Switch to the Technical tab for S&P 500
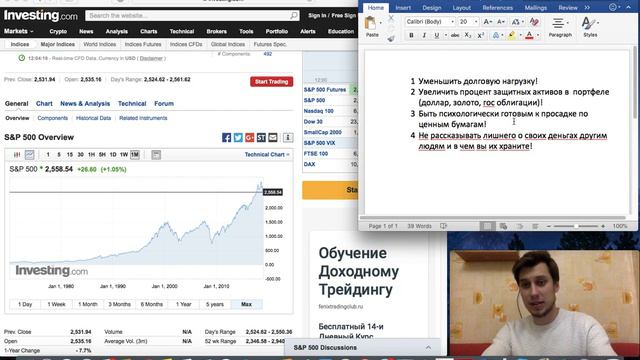The width and height of the screenshot is (640, 360). 132,104
